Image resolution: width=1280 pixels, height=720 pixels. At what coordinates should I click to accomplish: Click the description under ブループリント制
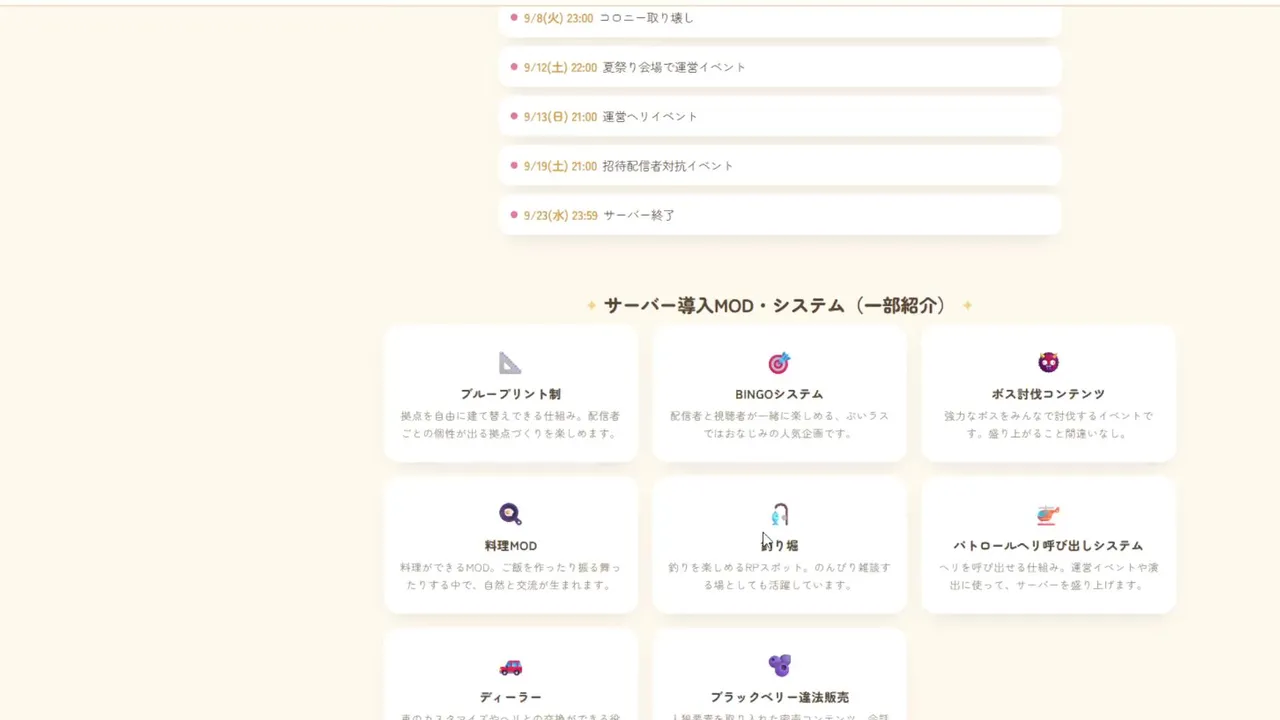[x=510, y=425]
